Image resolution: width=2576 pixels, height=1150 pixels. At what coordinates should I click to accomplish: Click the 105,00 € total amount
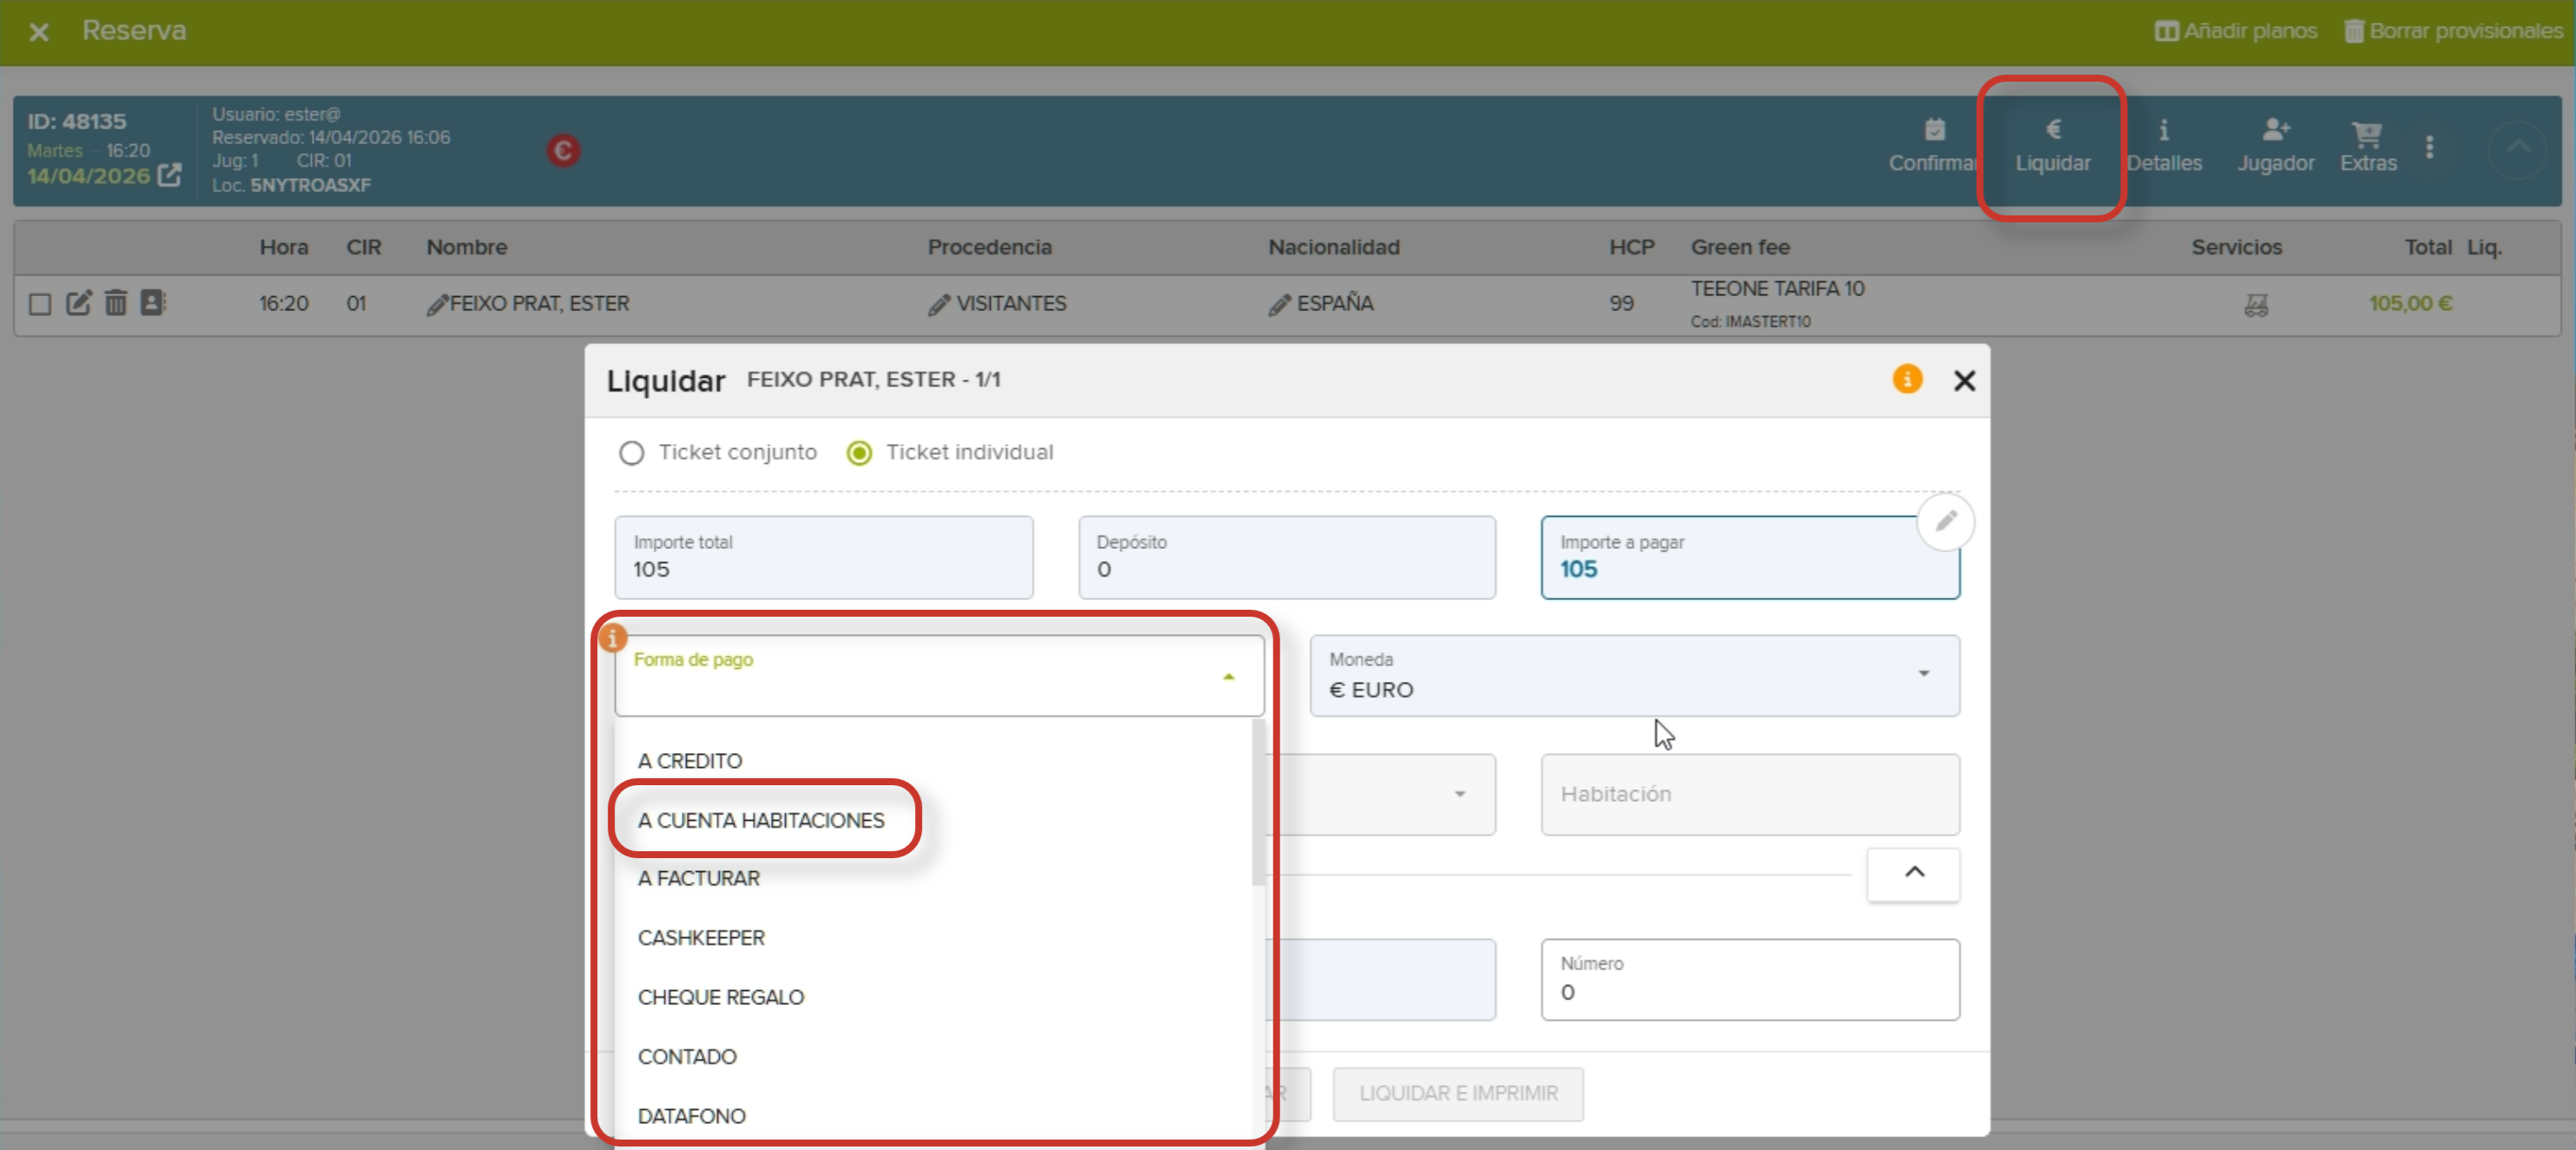[x=2410, y=303]
